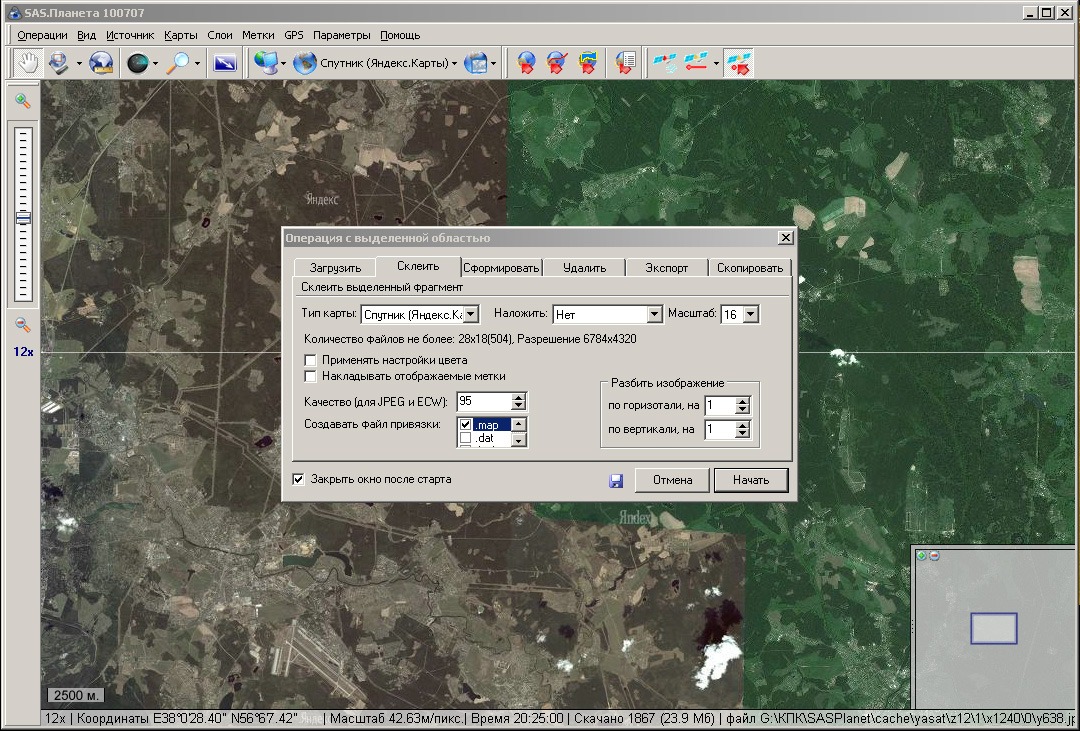Add a new placemark with the globe-pin icon

coord(526,63)
